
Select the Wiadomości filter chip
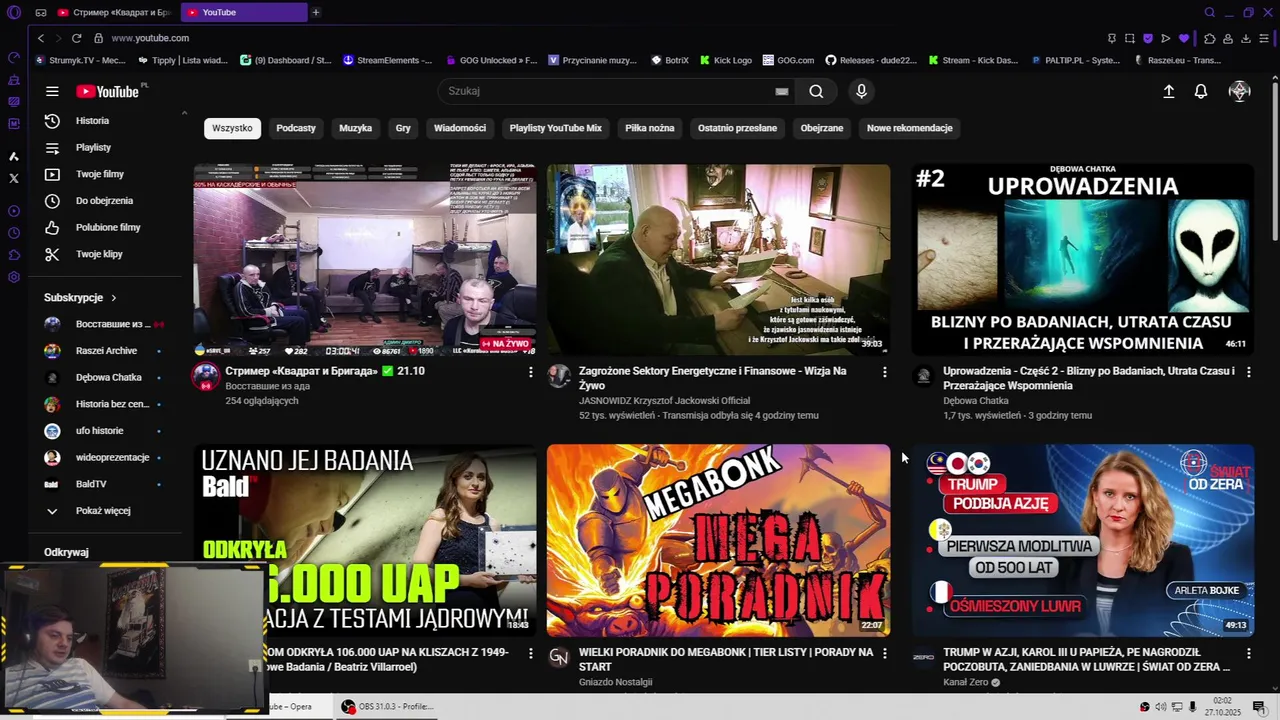pos(460,128)
